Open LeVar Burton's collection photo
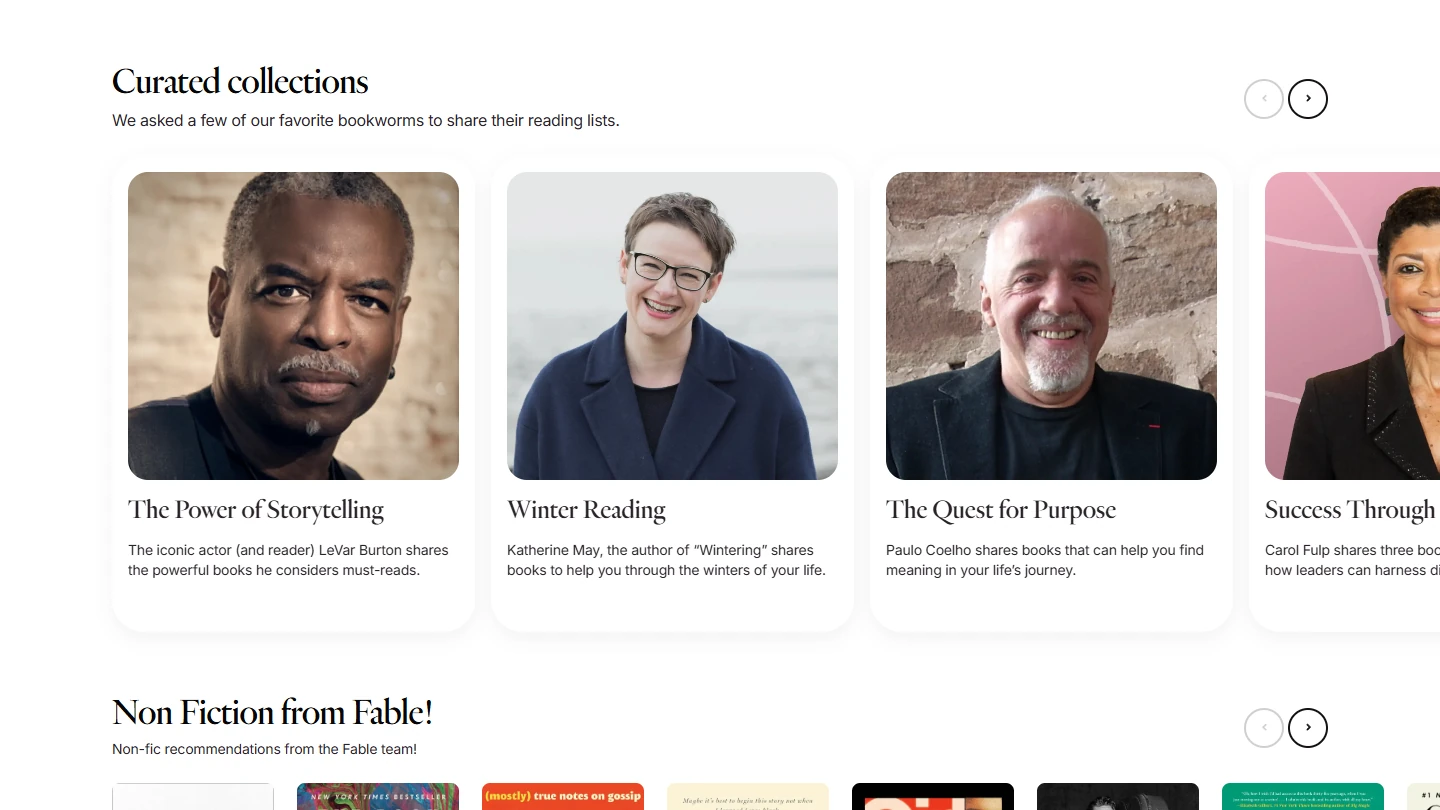The image size is (1440, 810). (x=293, y=326)
